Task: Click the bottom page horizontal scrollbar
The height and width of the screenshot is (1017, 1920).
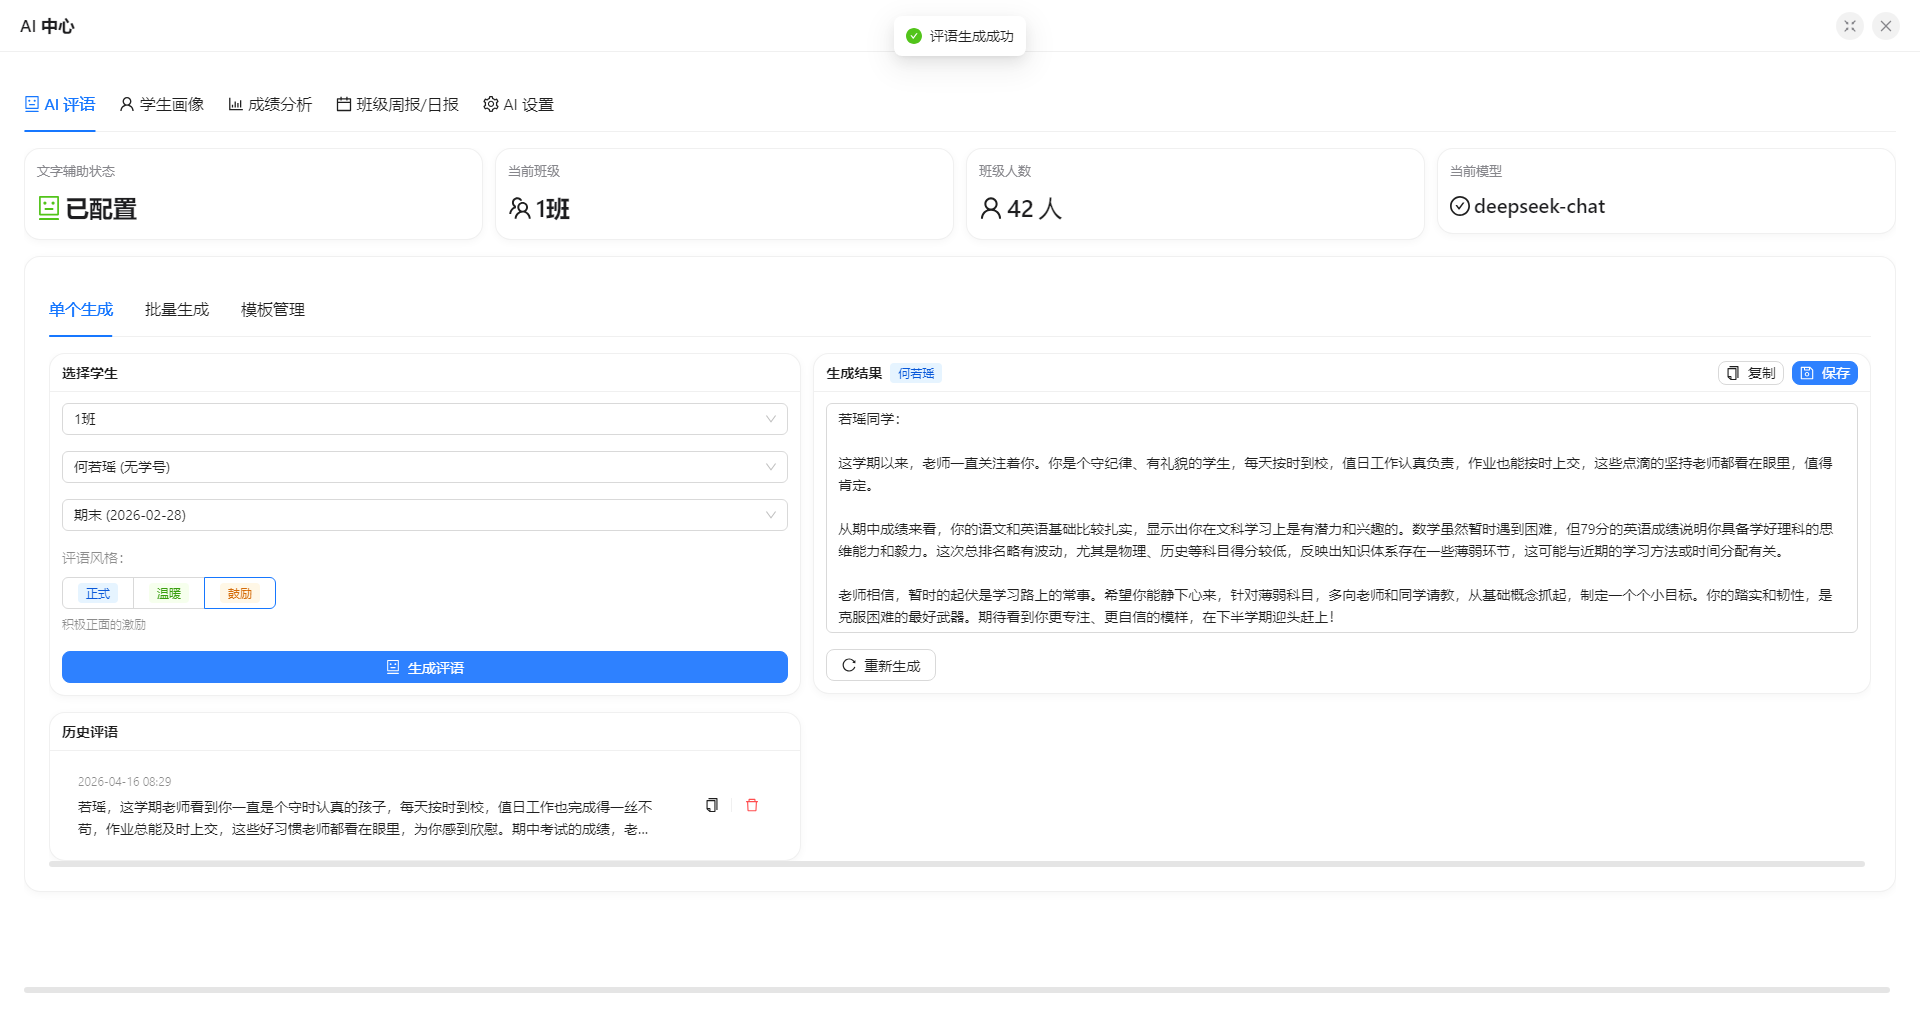Action: click(x=957, y=990)
